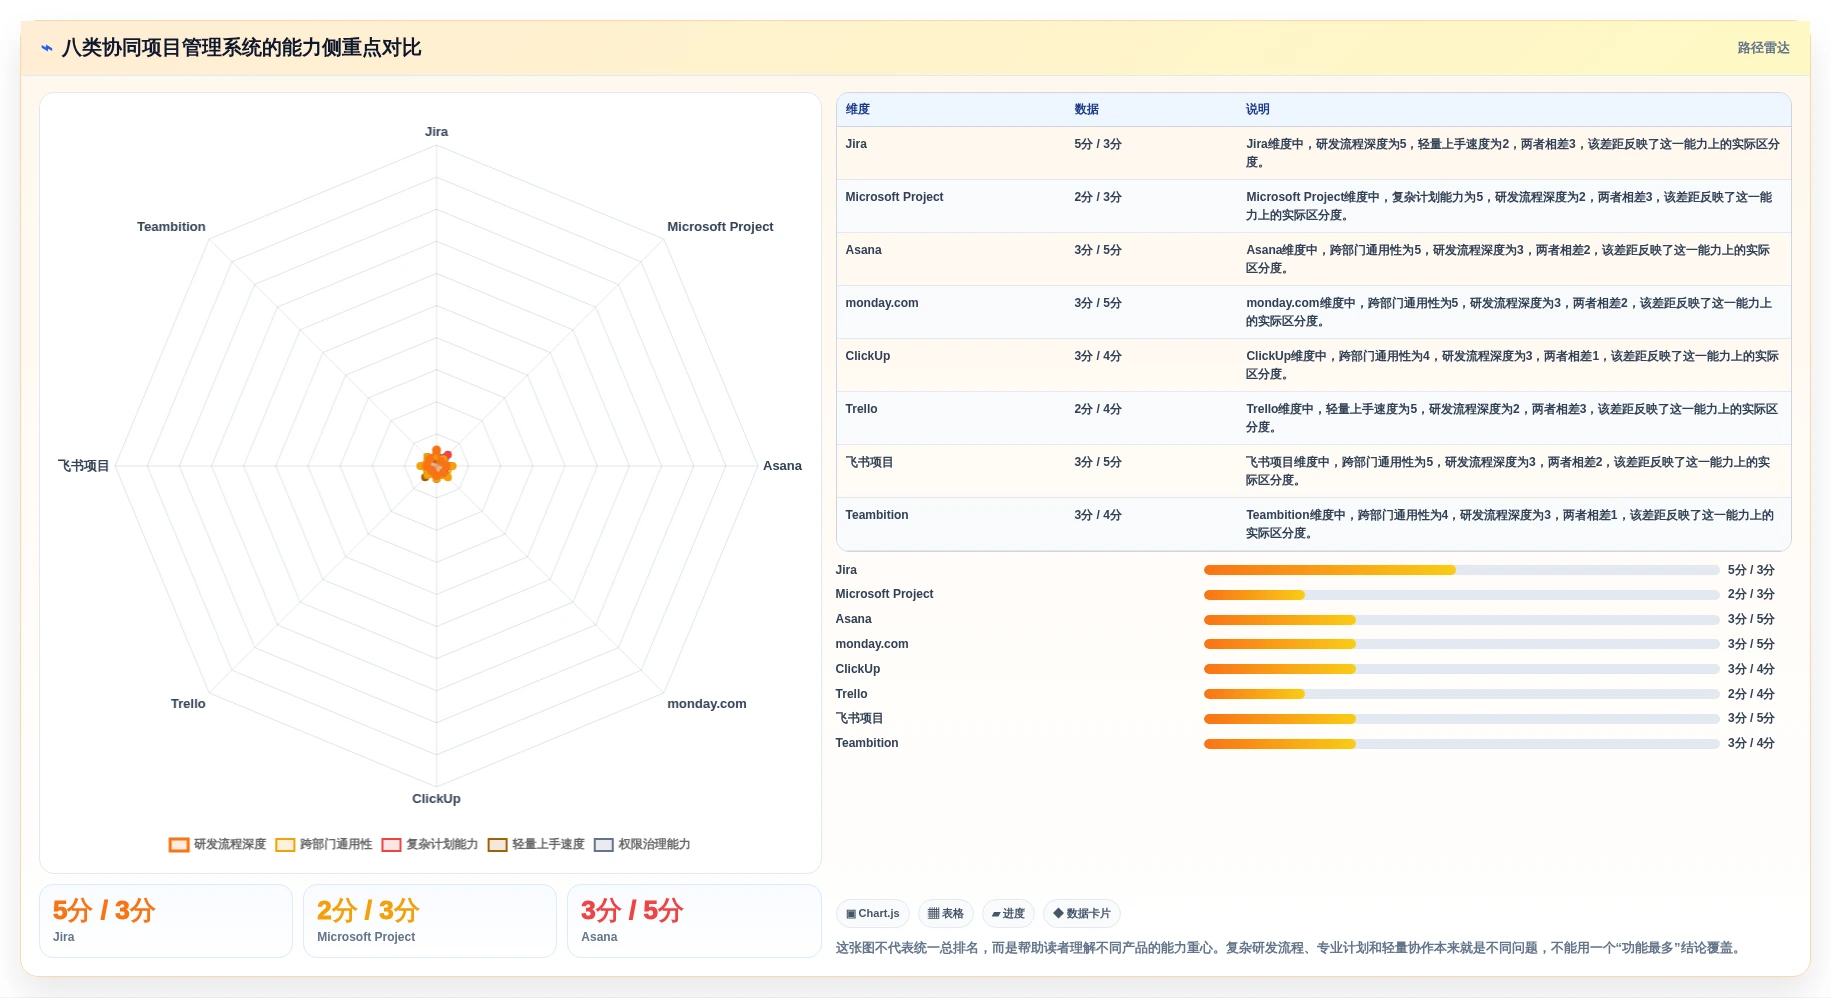Click the 表格 tag chip
This screenshot has height=998, width=1831.
point(945,913)
